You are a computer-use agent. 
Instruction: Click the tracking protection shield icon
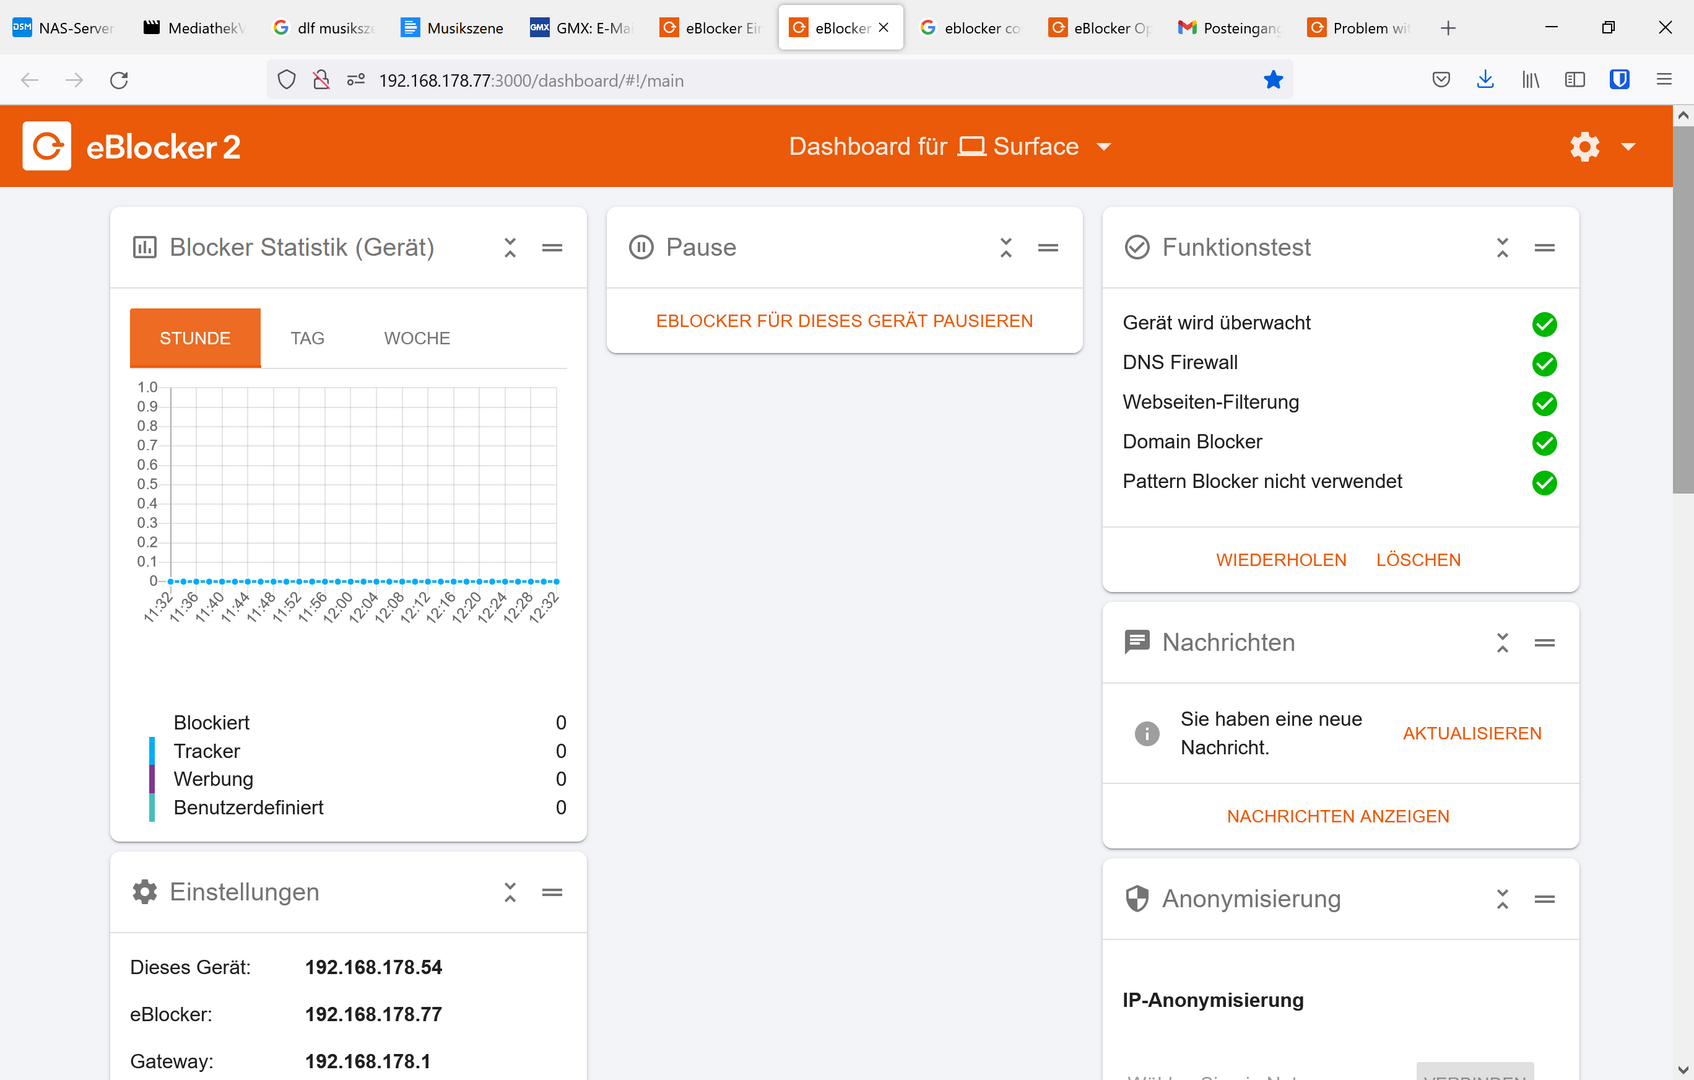point(287,80)
